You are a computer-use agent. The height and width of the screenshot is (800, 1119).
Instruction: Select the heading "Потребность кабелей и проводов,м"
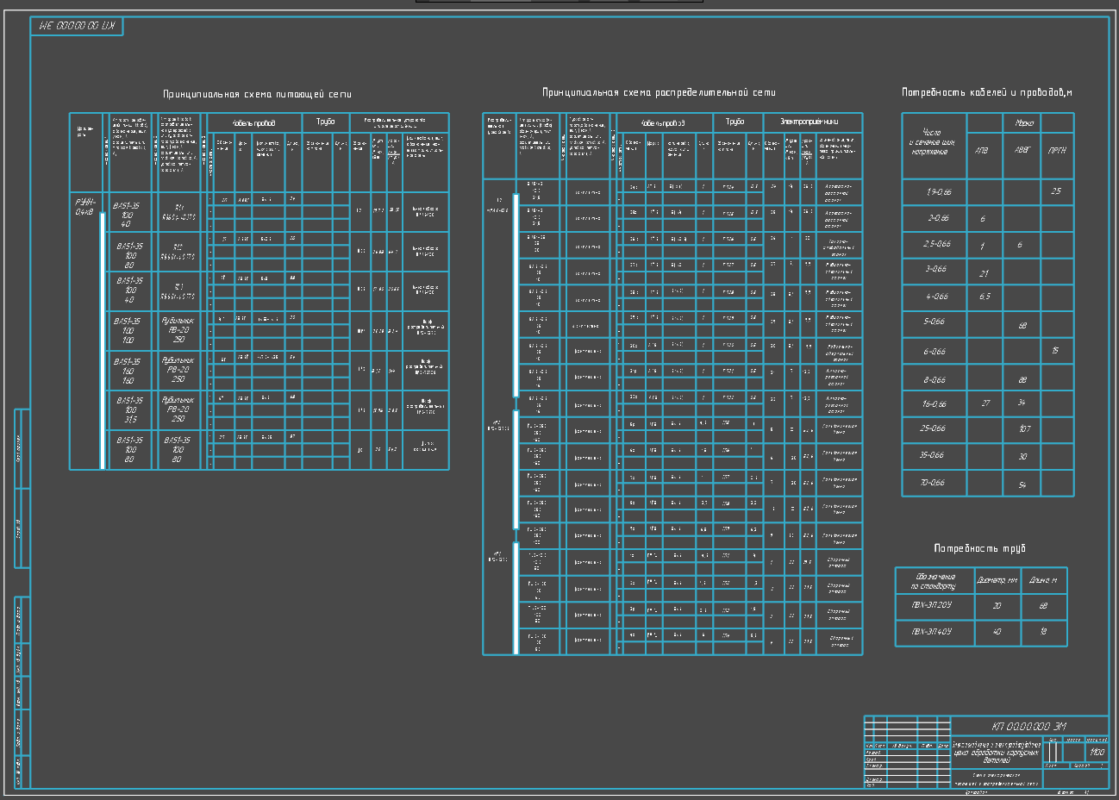pos(987,93)
